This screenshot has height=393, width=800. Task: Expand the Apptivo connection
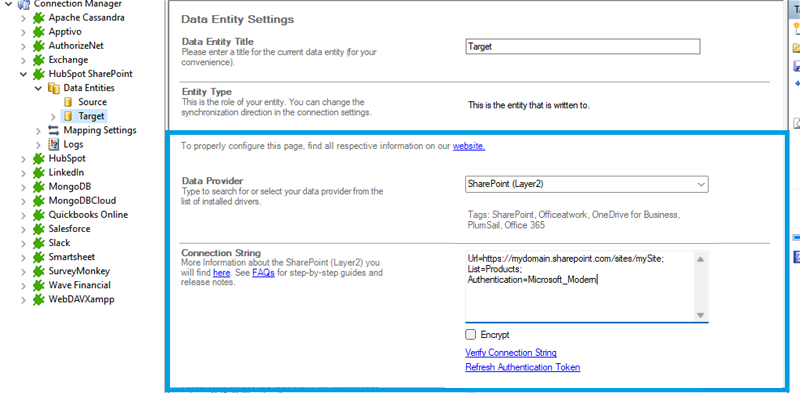(23, 32)
